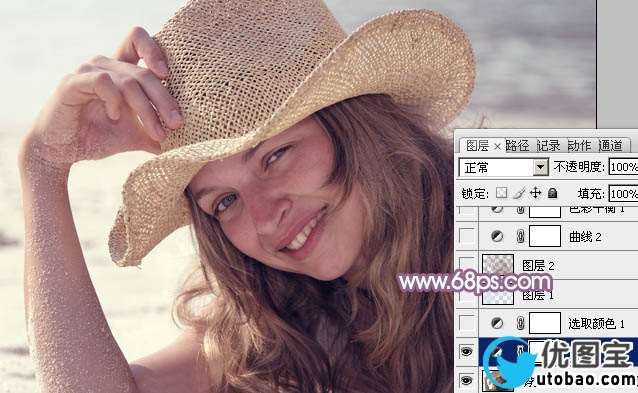Click the lock position move icon
The height and width of the screenshot is (393, 638).
click(535, 193)
